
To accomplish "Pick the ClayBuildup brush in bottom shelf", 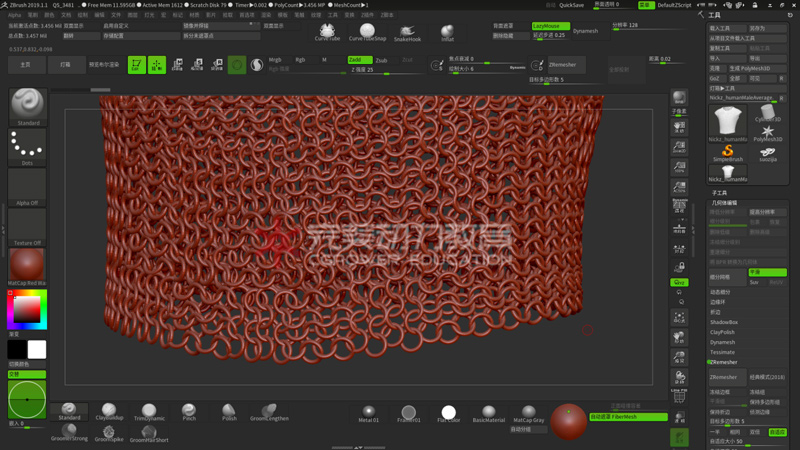I will pos(108,411).
